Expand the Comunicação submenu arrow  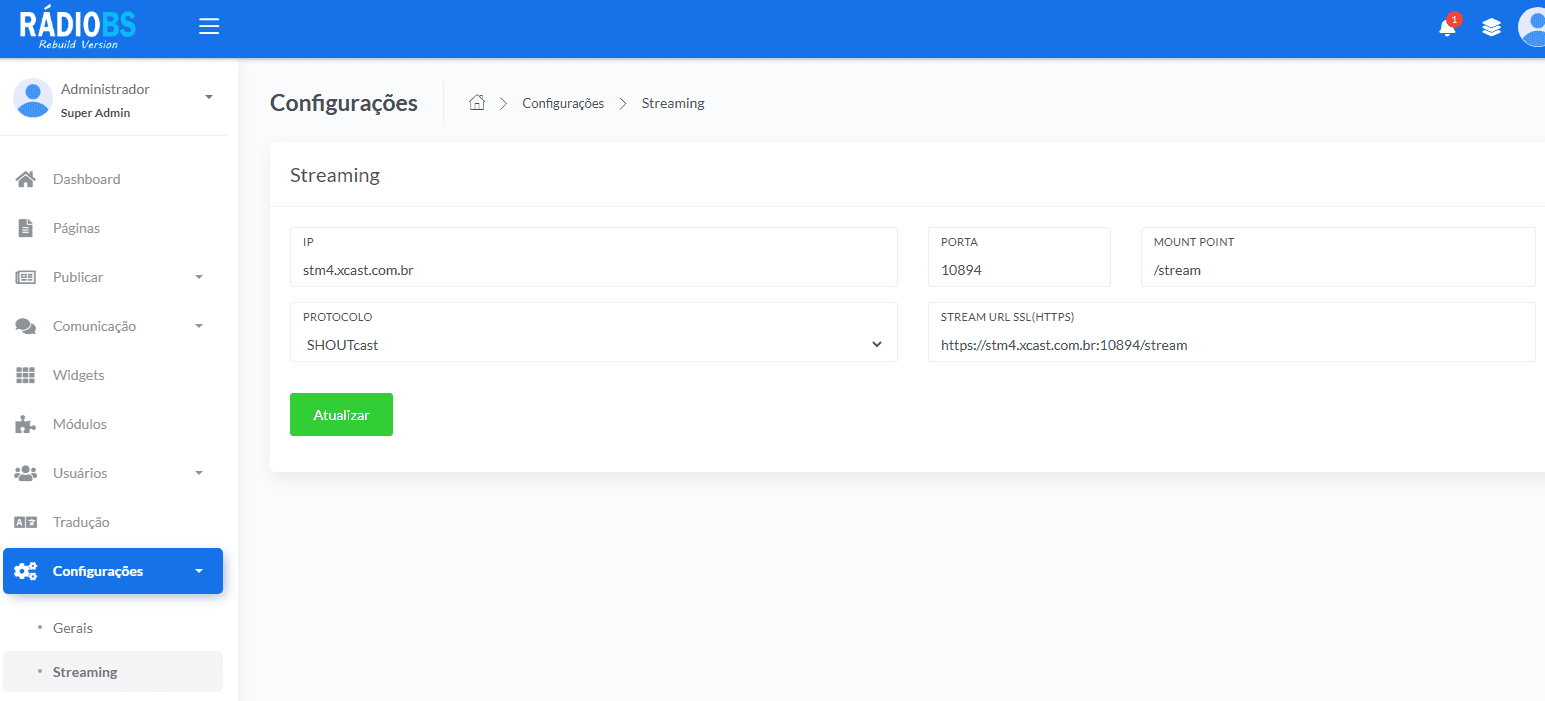pos(199,326)
